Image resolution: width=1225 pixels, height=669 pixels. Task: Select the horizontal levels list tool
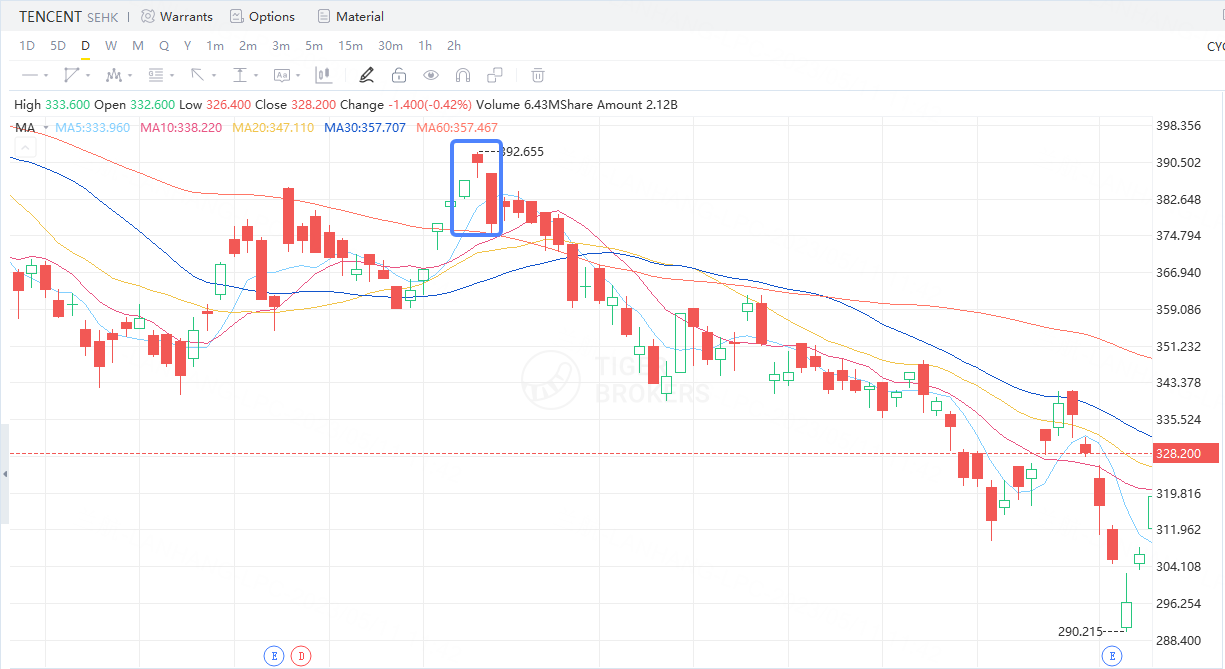point(156,75)
